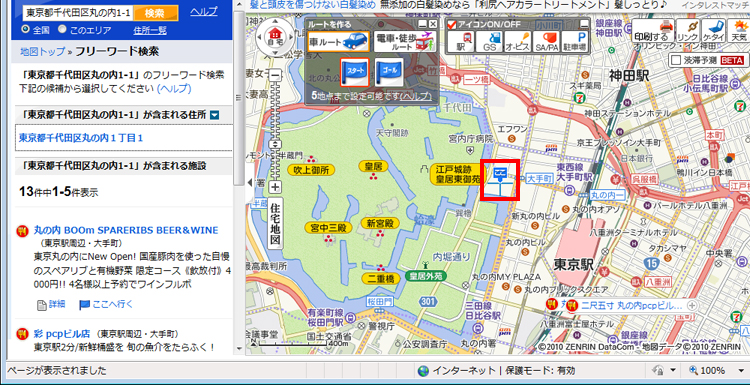Open 丸の内 BOOm SPARERIBS BEER&WINE link
Image resolution: width=750 pixels, height=385 pixels.
click(126, 230)
